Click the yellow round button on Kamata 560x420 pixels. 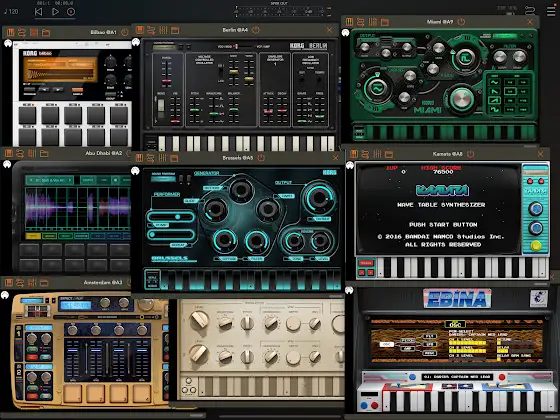pyautogui.click(x=535, y=245)
